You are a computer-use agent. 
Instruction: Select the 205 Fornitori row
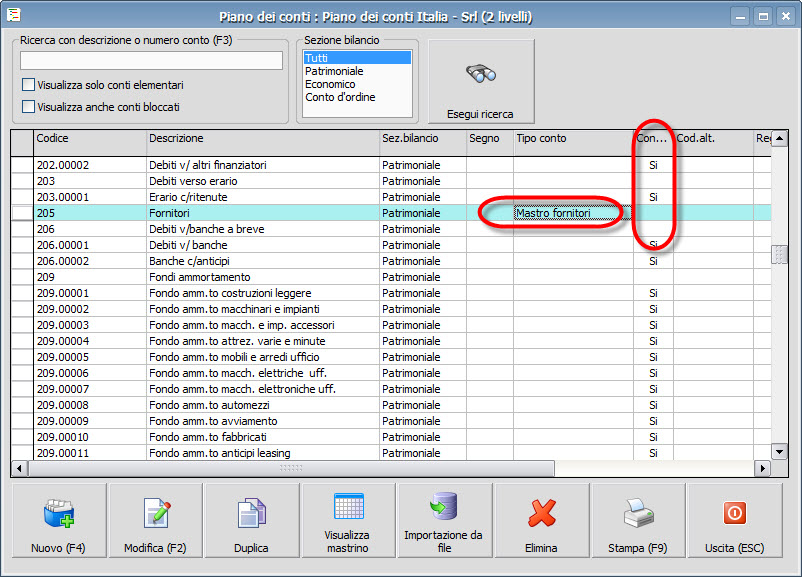click(391, 213)
